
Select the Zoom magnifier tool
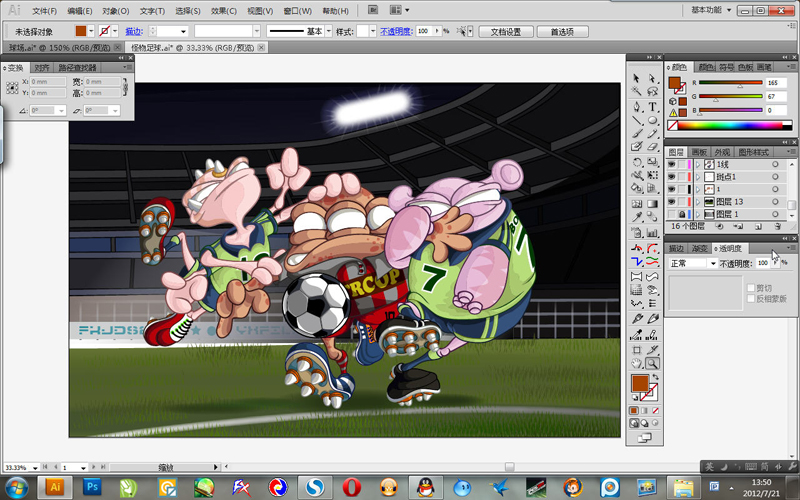(x=652, y=363)
